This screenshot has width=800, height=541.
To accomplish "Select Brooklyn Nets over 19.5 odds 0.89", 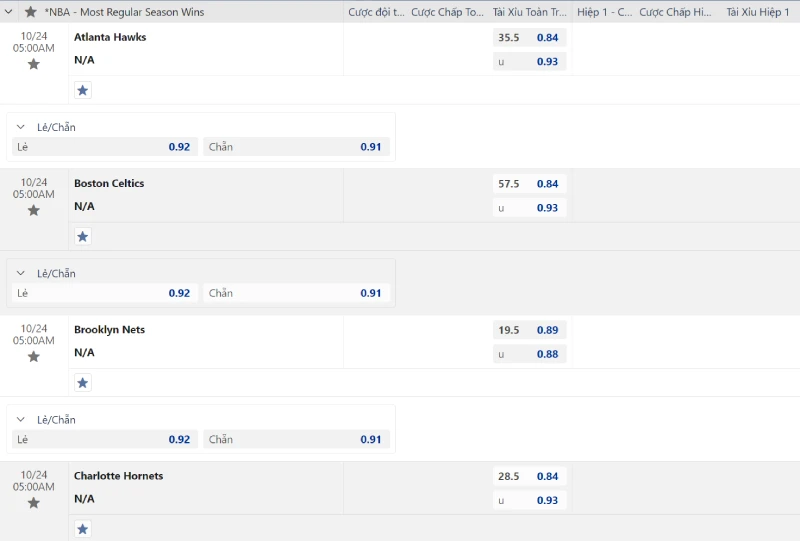I will [x=530, y=330].
